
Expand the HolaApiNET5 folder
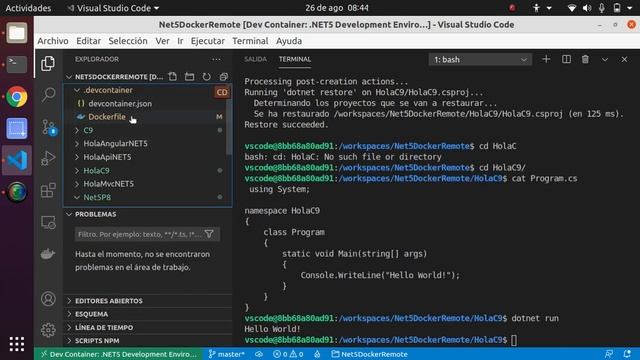click(x=147, y=157)
